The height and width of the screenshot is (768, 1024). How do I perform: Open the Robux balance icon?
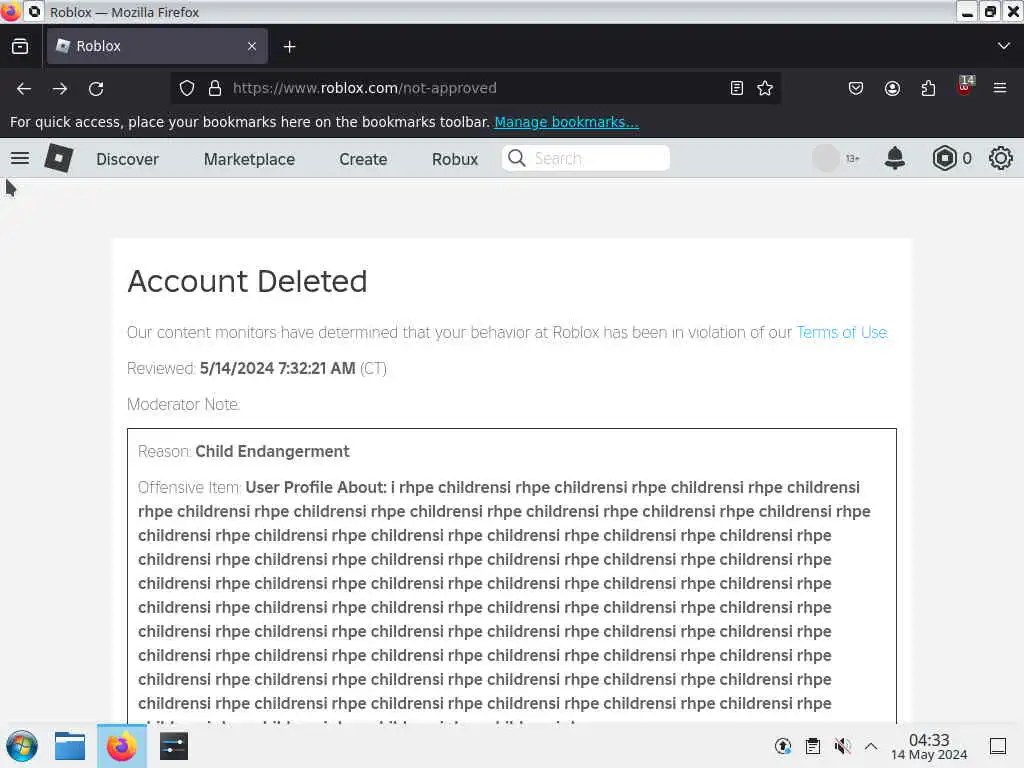coord(944,158)
